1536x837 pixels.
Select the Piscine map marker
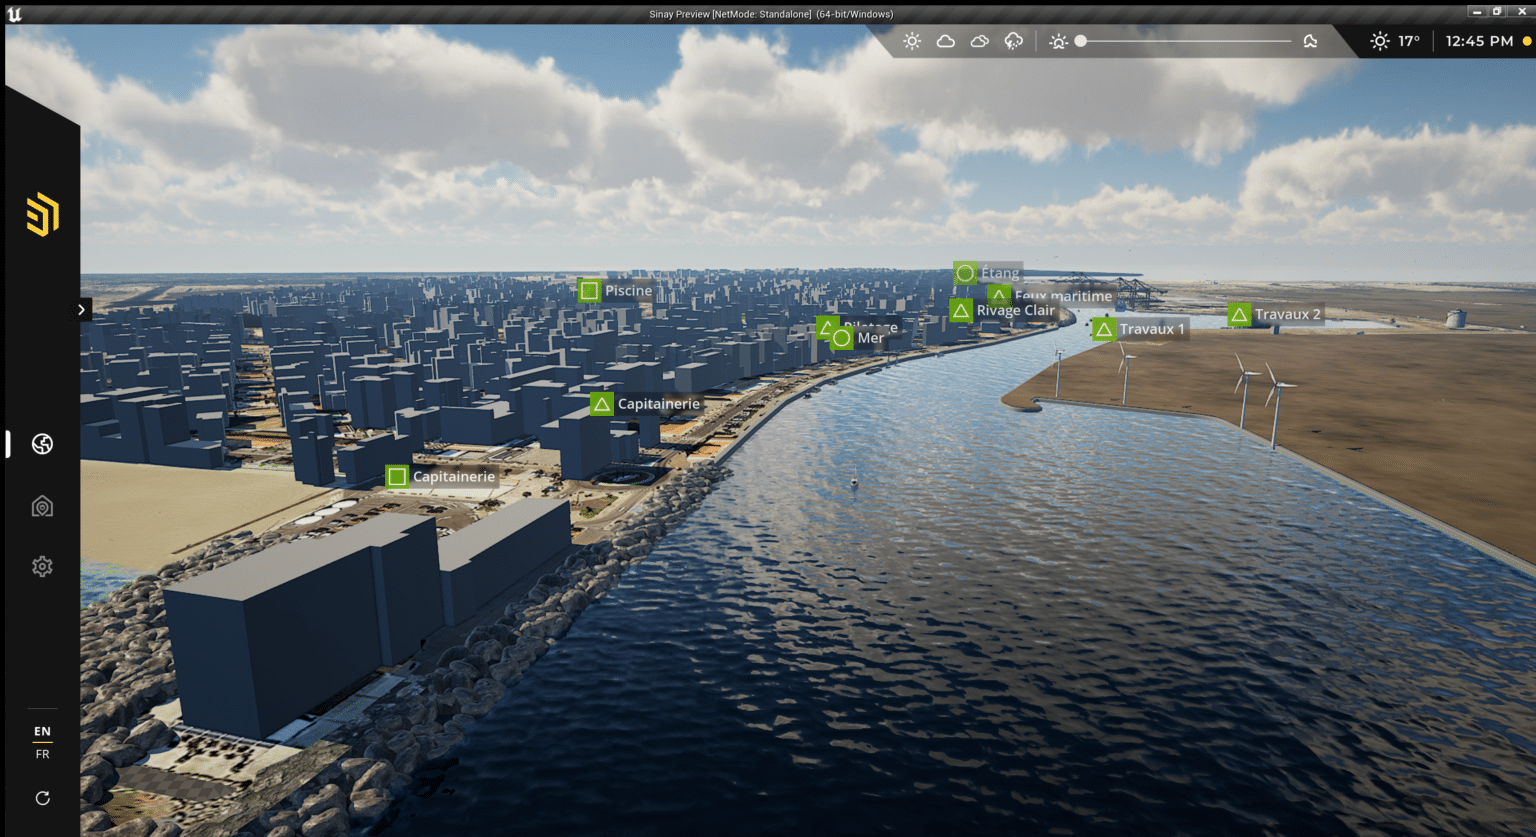(588, 290)
